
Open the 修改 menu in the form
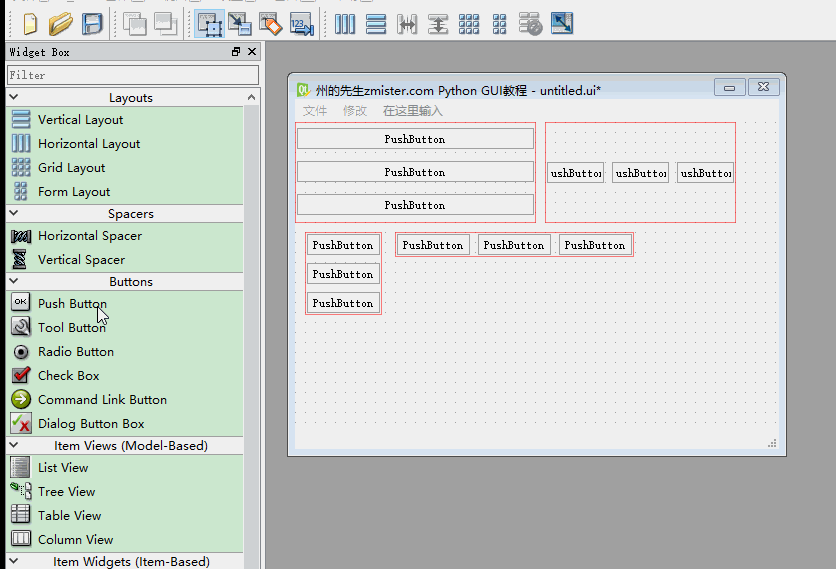click(355, 111)
